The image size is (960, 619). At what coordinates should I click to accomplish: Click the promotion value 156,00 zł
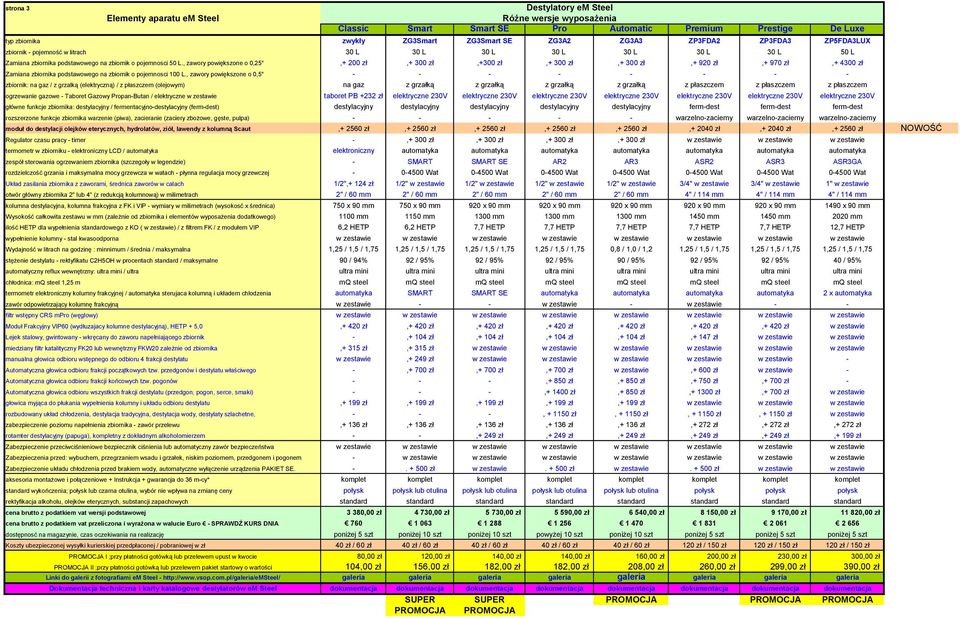(432, 567)
